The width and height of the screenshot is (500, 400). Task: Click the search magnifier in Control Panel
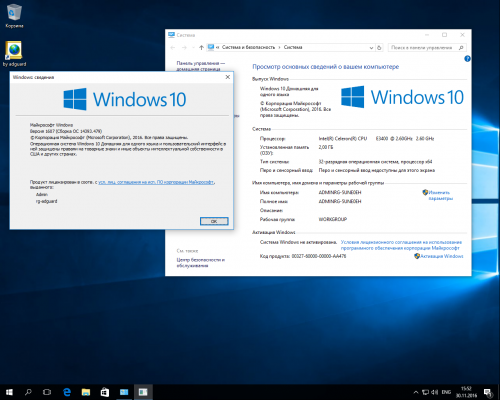461,48
